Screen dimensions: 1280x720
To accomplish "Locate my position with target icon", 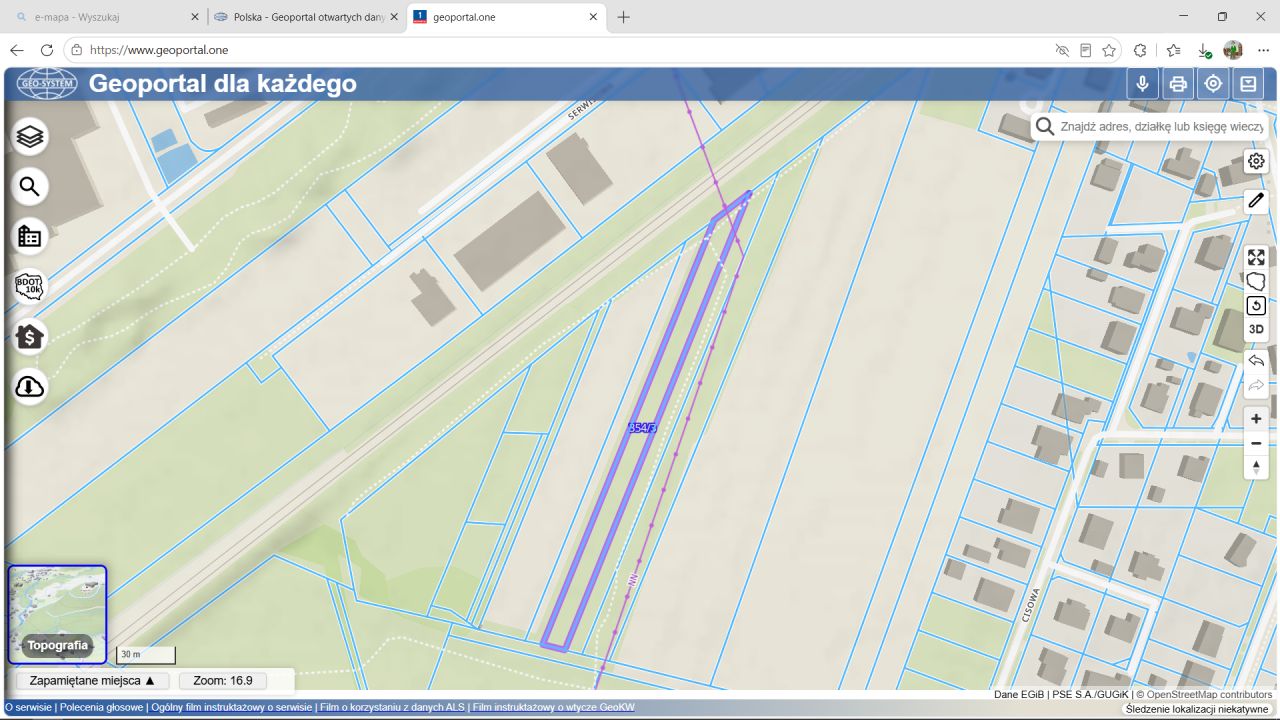I will (x=1213, y=84).
